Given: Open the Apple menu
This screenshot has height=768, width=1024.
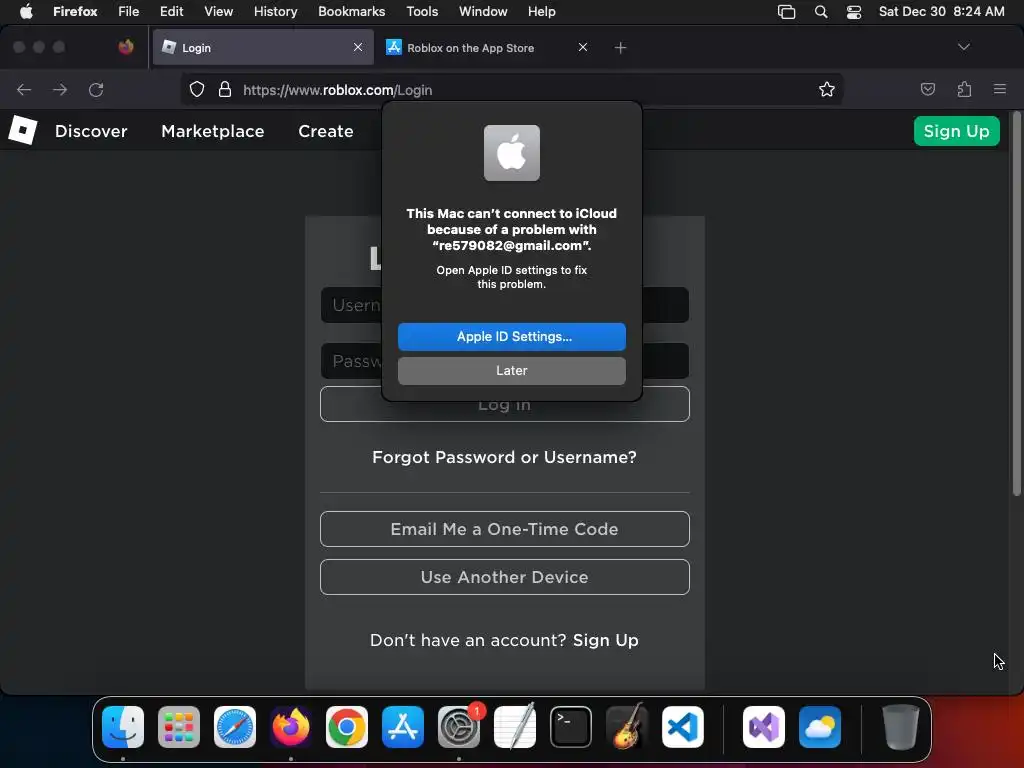Looking at the screenshot, I should (26, 11).
